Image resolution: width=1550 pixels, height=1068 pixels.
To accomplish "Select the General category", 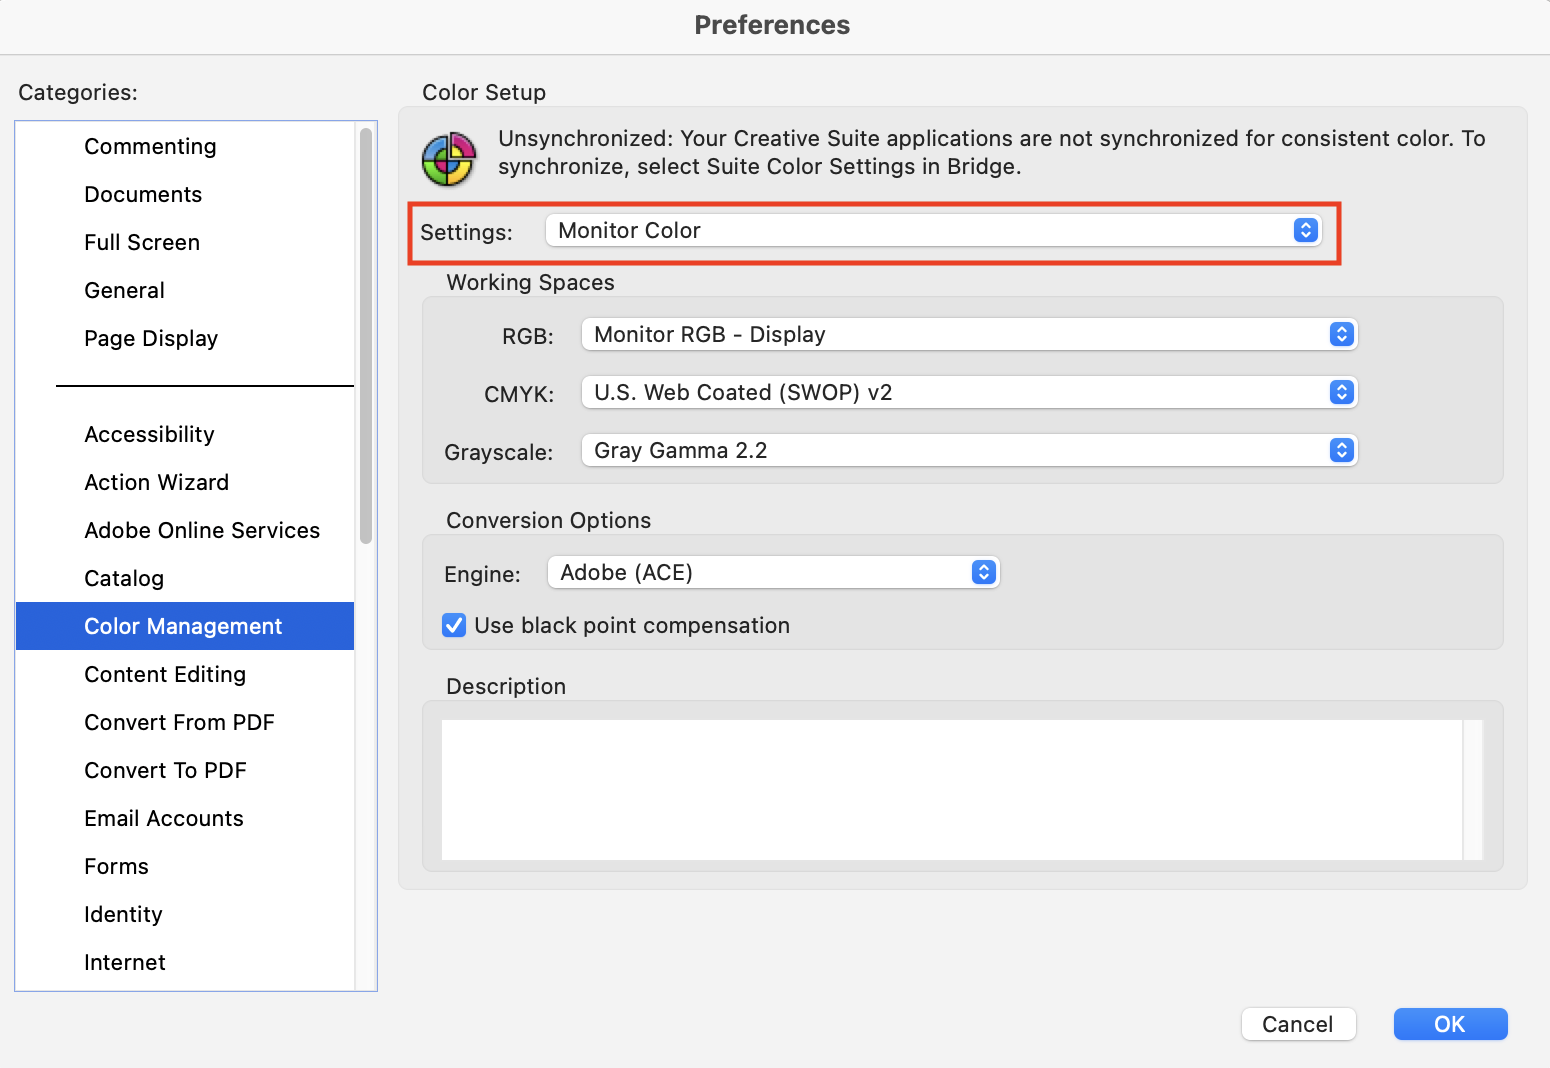I will pos(124,290).
